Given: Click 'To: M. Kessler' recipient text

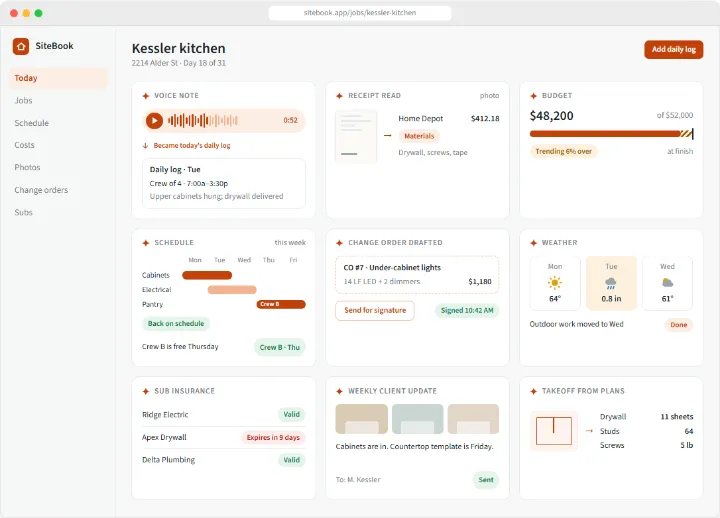Looking at the screenshot, I should (x=358, y=479).
